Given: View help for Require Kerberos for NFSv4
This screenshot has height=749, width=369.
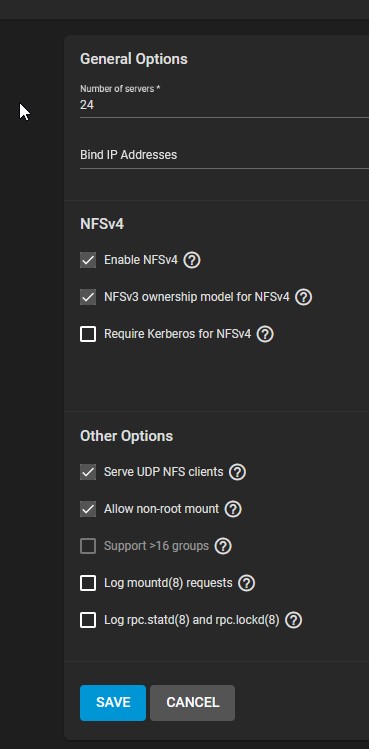Looking at the screenshot, I should (265, 334).
